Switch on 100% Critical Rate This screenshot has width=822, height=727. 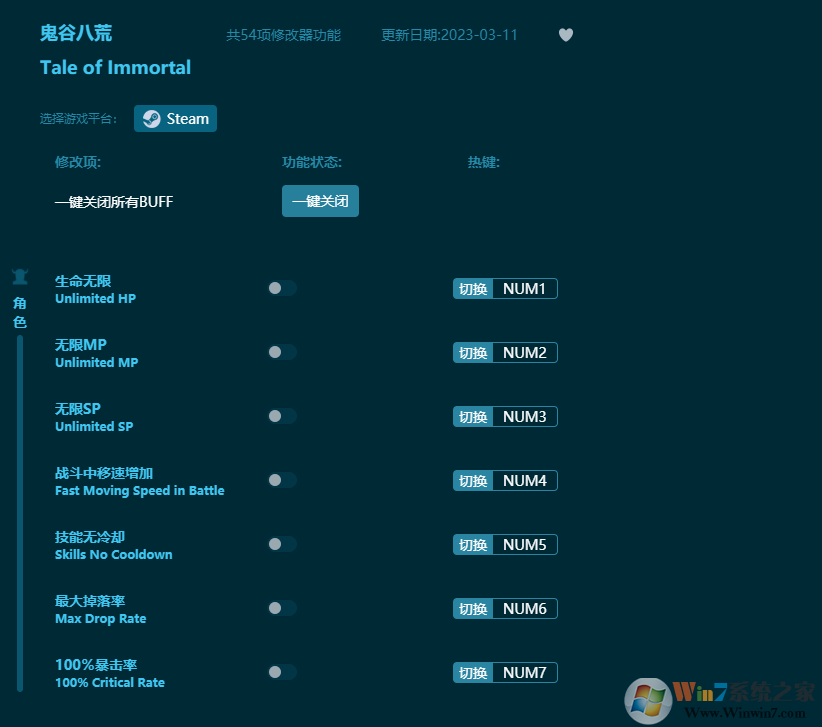(281, 672)
